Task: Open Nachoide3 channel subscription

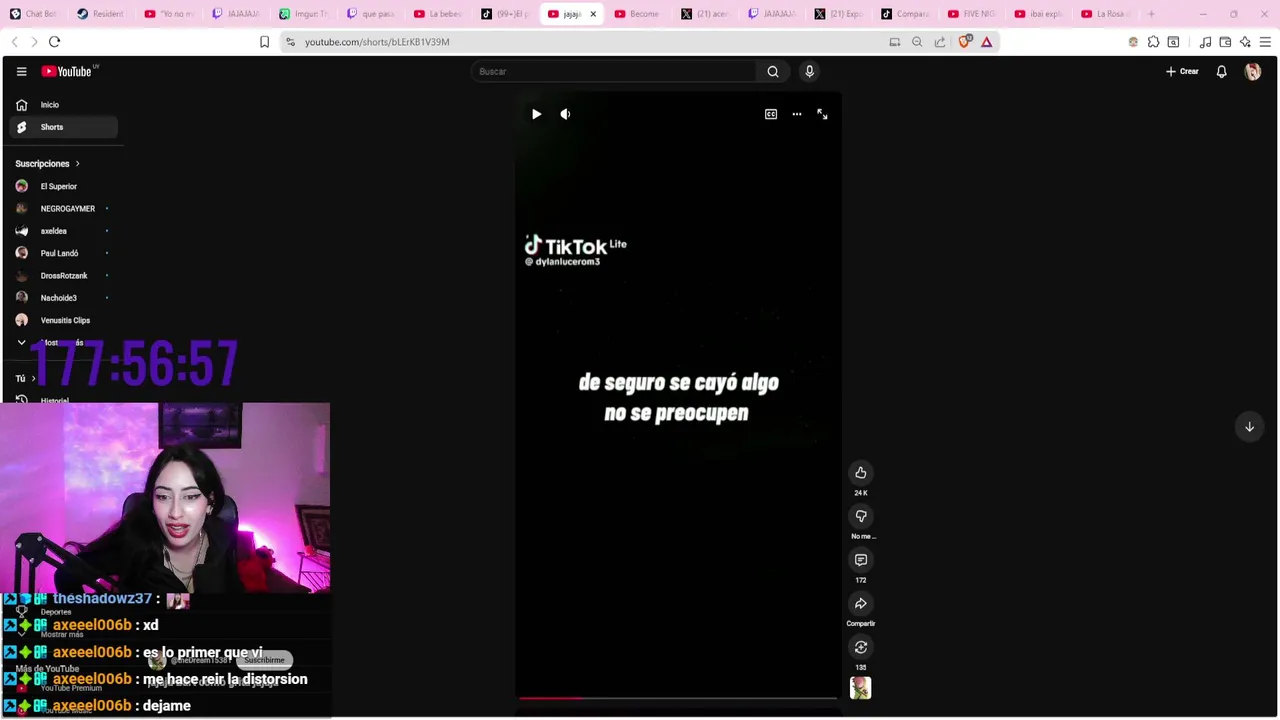Action: point(64,298)
